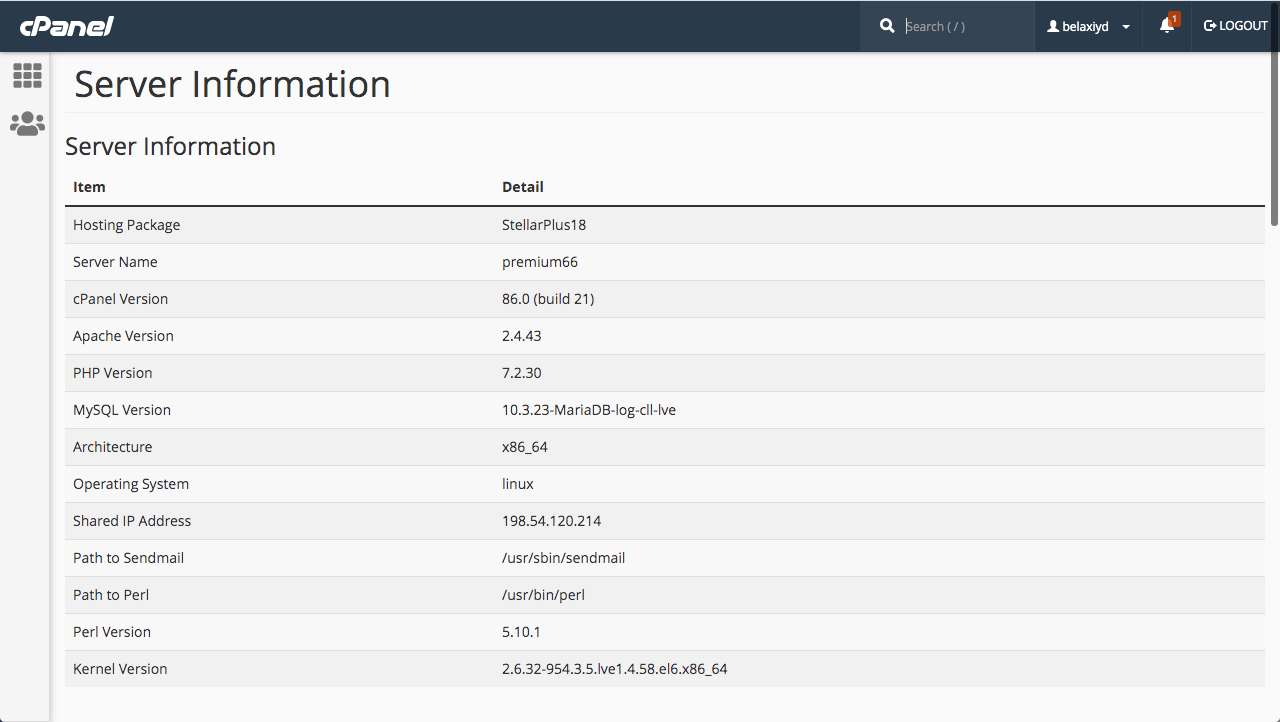The width and height of the screenshot is (1280, 722).
Task: Open the user menu chevron
Action: click(1125, 26)
